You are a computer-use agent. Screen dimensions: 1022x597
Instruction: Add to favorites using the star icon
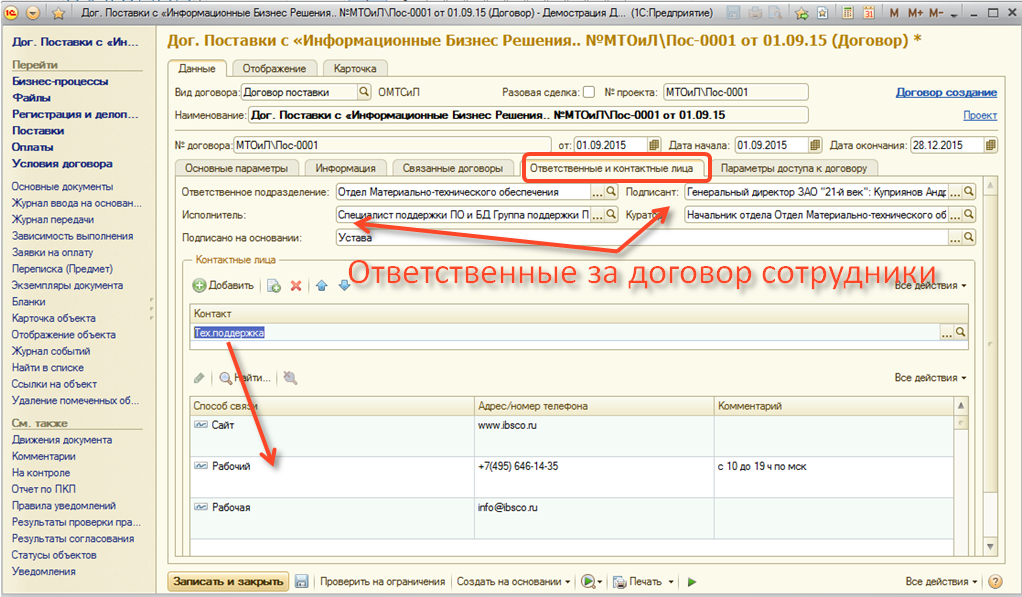58,14
